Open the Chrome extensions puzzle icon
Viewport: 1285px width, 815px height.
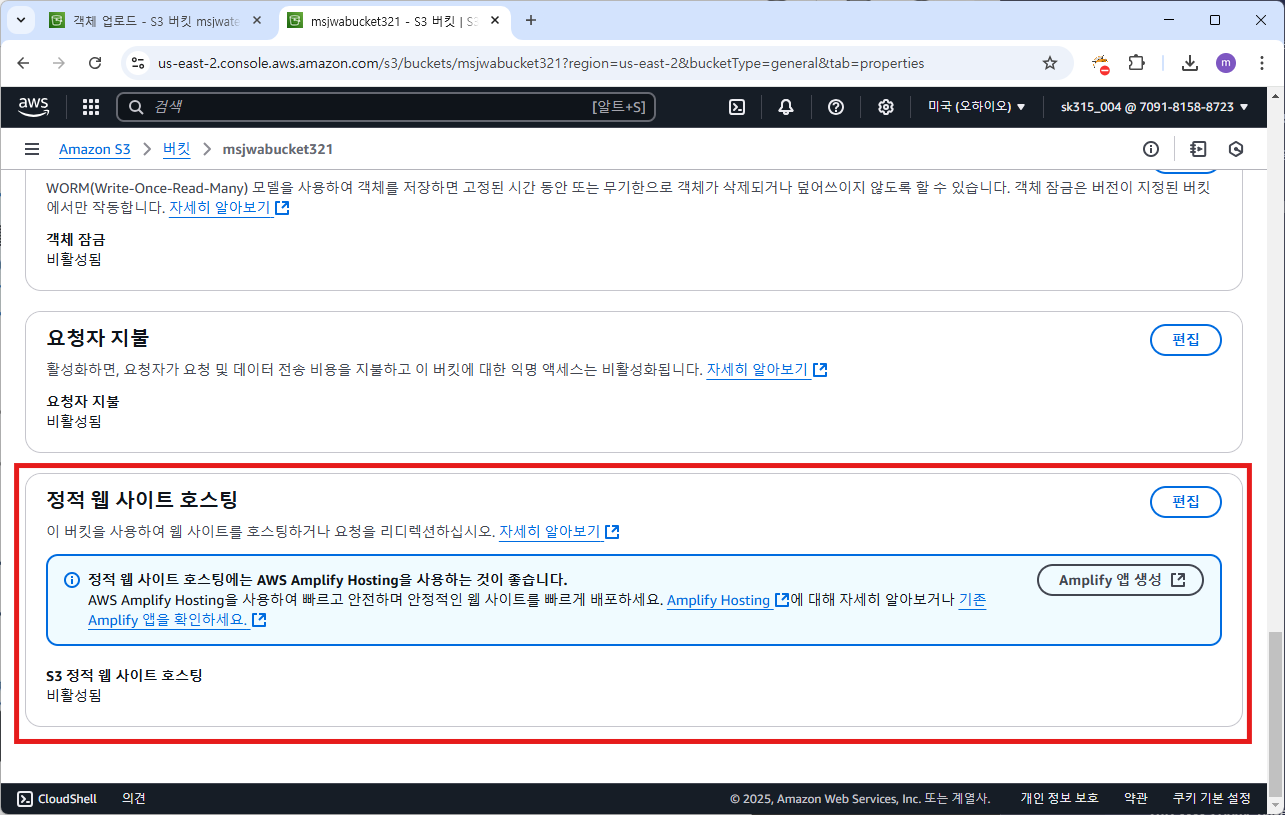click(x=1136, y=63)
